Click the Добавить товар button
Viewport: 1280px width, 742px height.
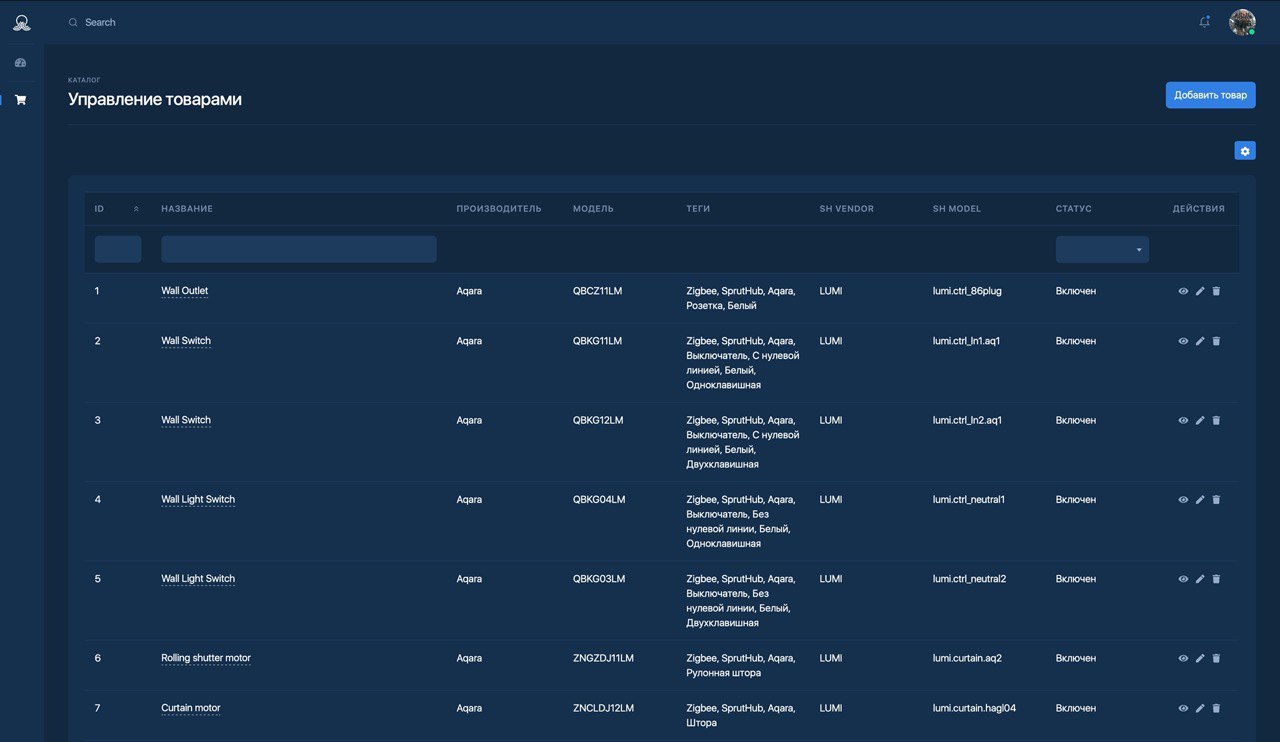pyautogui.click(x=1210, y=95)
